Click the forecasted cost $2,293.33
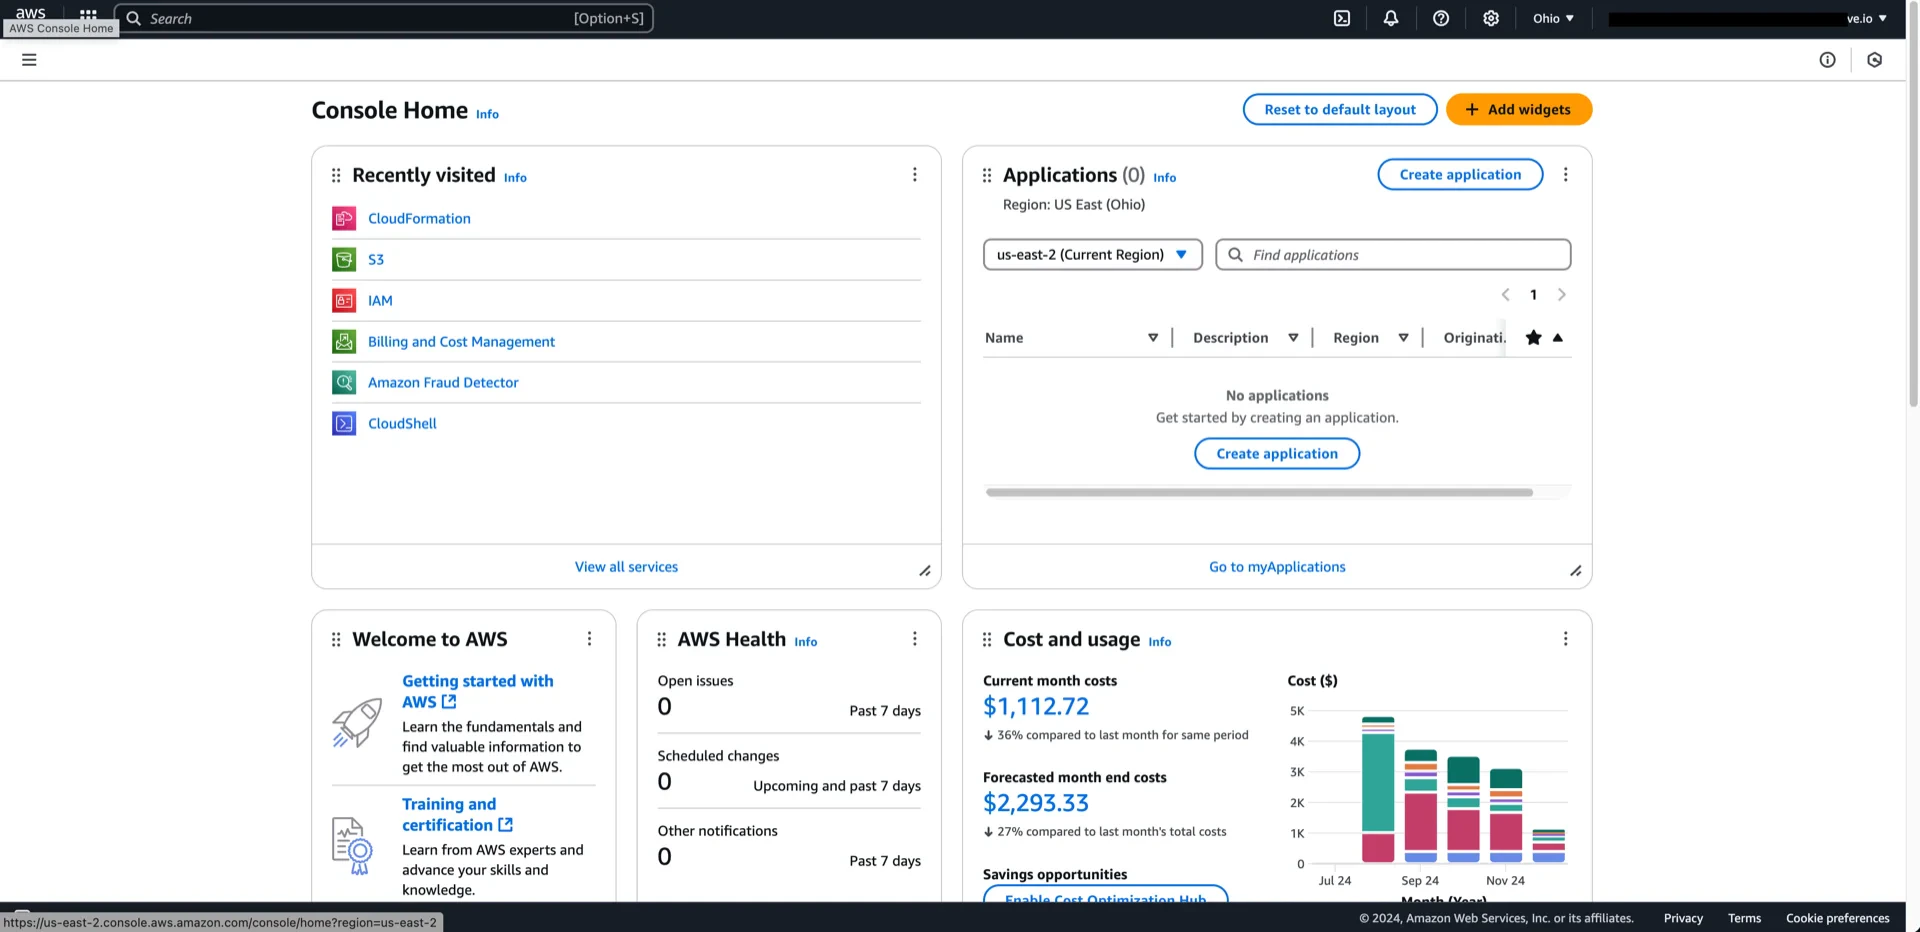 [1036, 803]
